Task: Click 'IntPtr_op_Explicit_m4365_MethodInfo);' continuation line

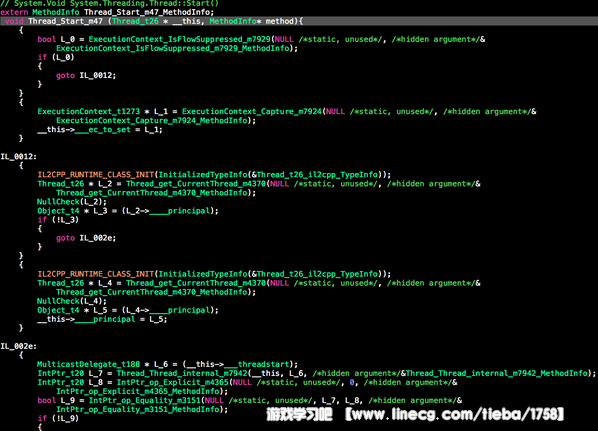Action: (142, 391)
